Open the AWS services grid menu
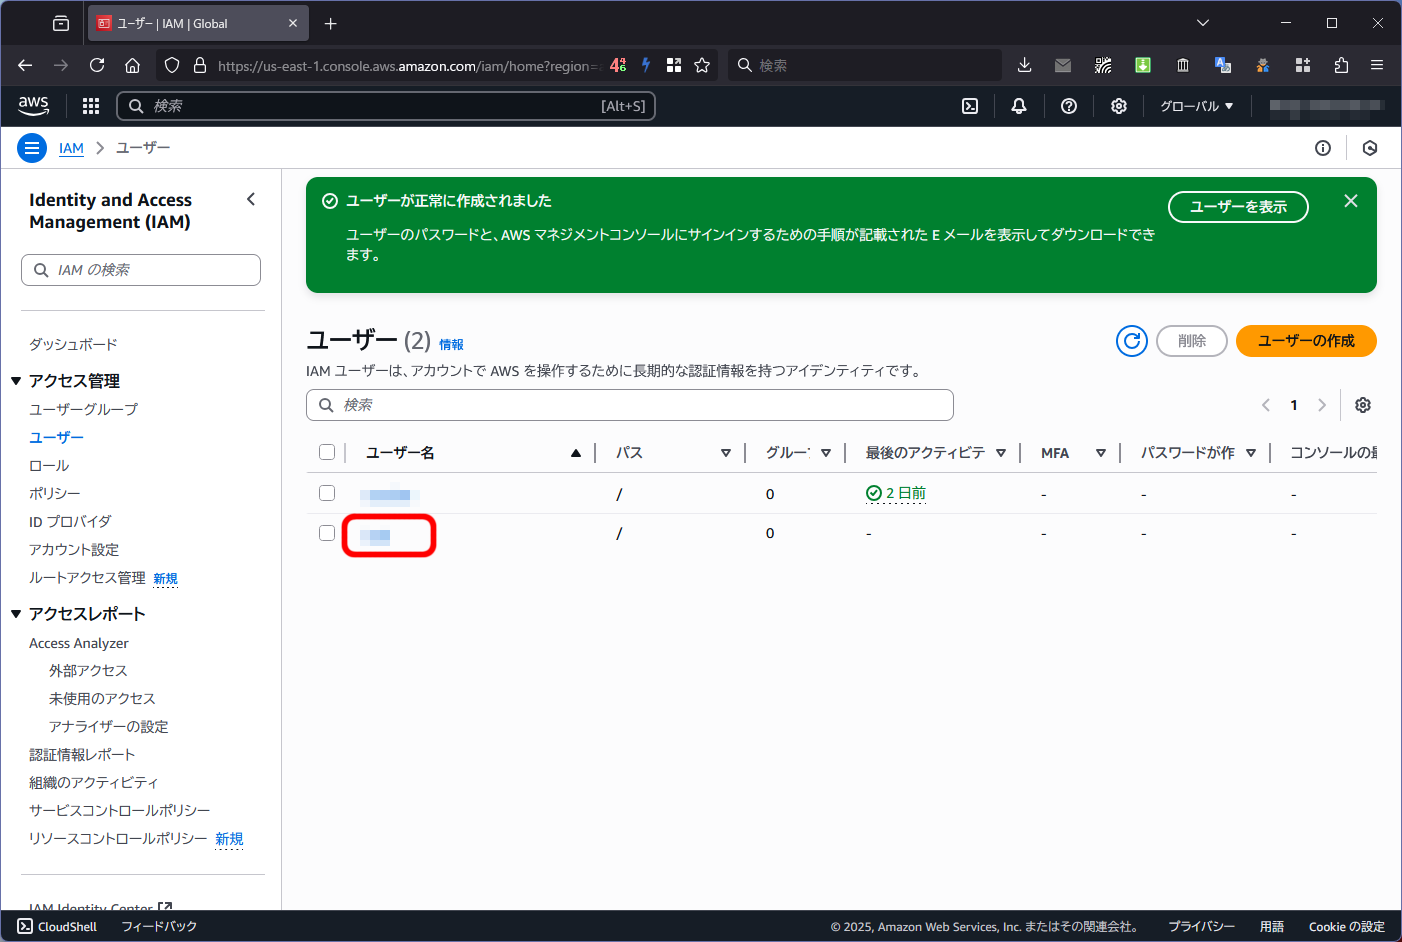1402x942 pixels. 91,106
